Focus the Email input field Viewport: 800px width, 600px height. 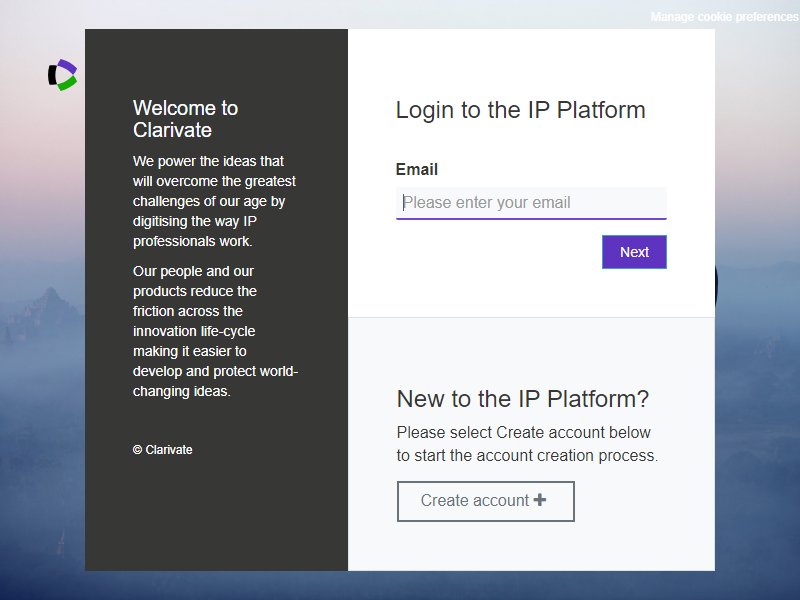531,203
